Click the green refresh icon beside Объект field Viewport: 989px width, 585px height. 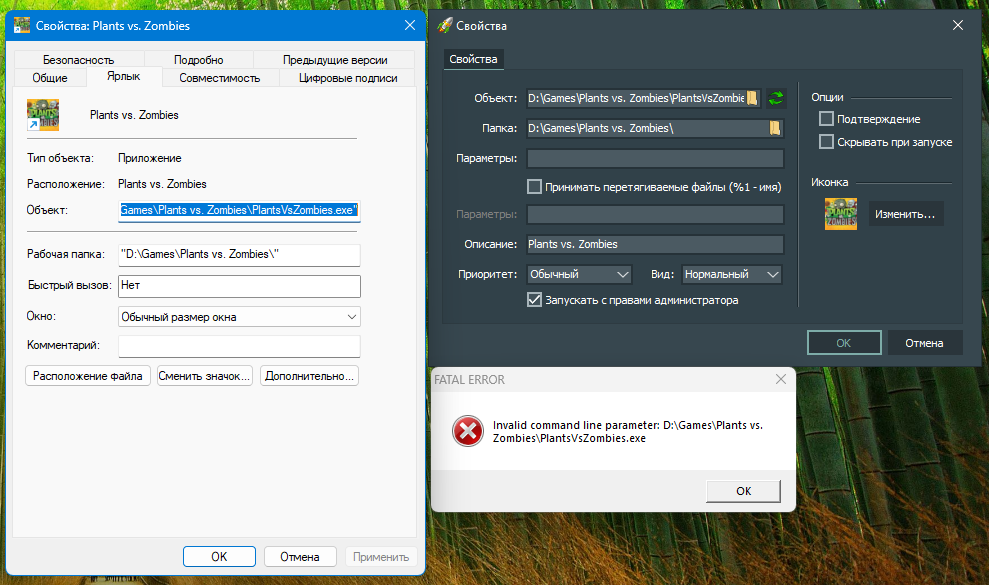point(776,98)
